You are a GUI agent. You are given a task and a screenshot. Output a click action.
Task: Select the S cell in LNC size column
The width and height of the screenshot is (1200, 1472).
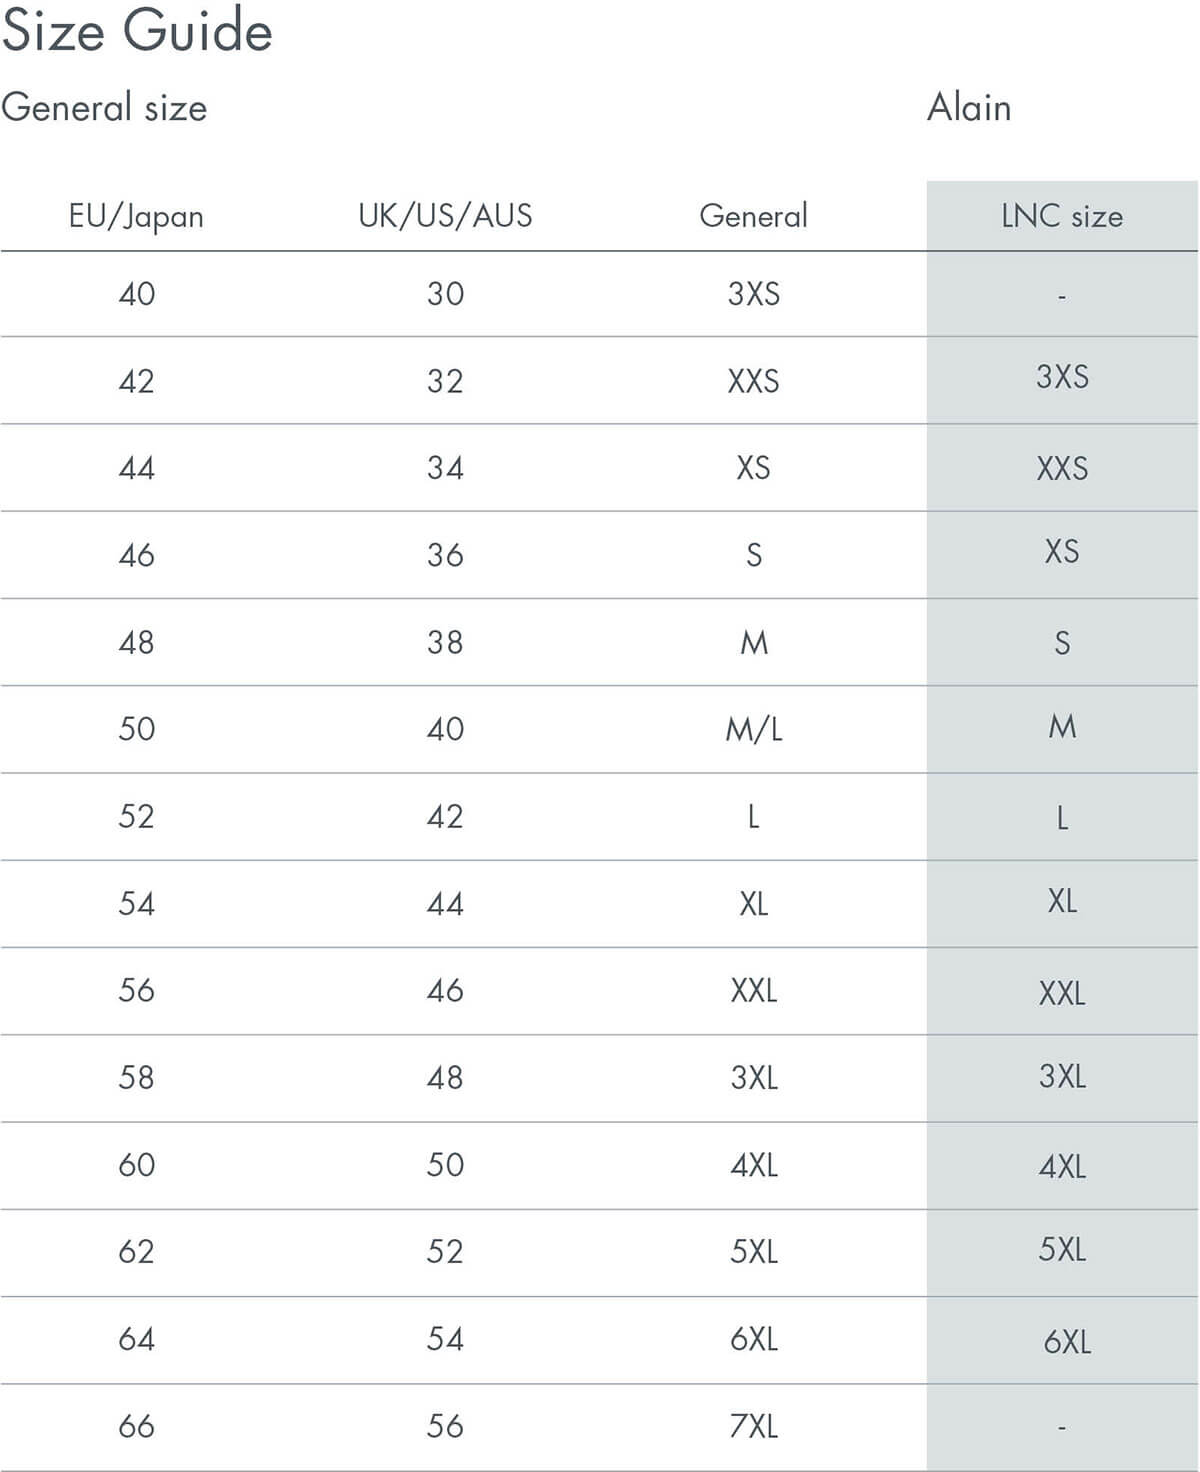coord(1062,643)
